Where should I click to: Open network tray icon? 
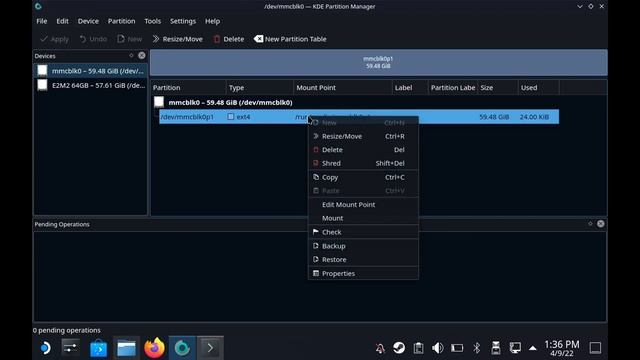pyautogui.click(x=515, y=348)
